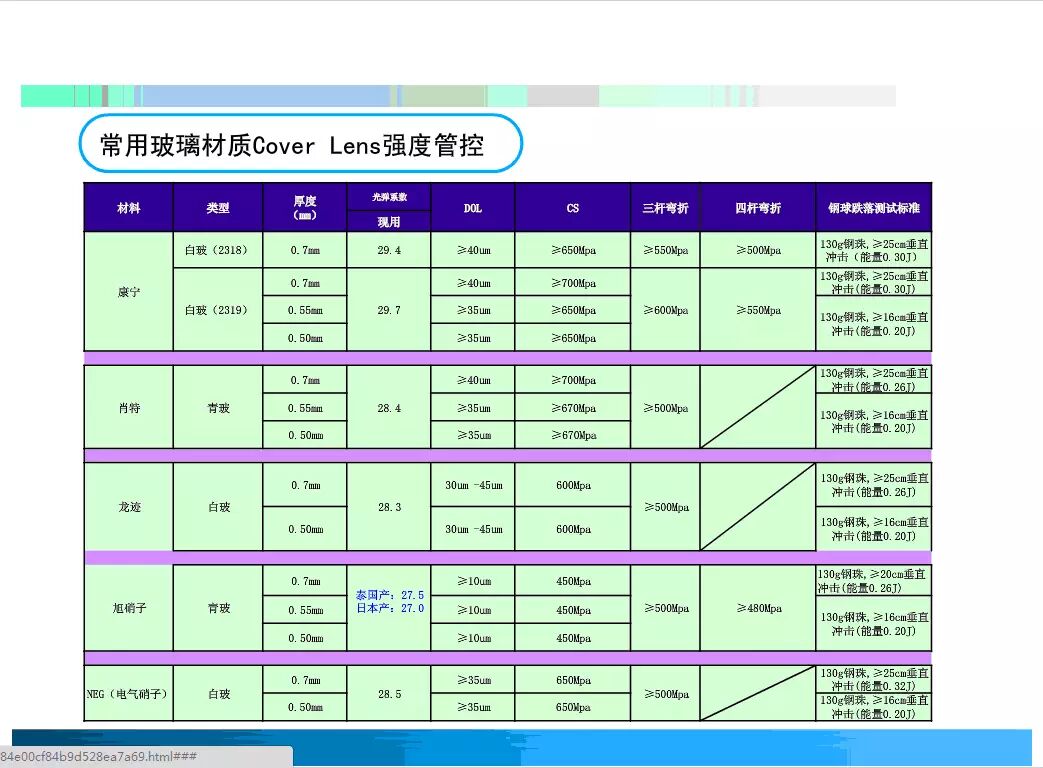
Task: Click the ≥480Mpa 四杆弯折 cell
Action: (x=758, y=608)
